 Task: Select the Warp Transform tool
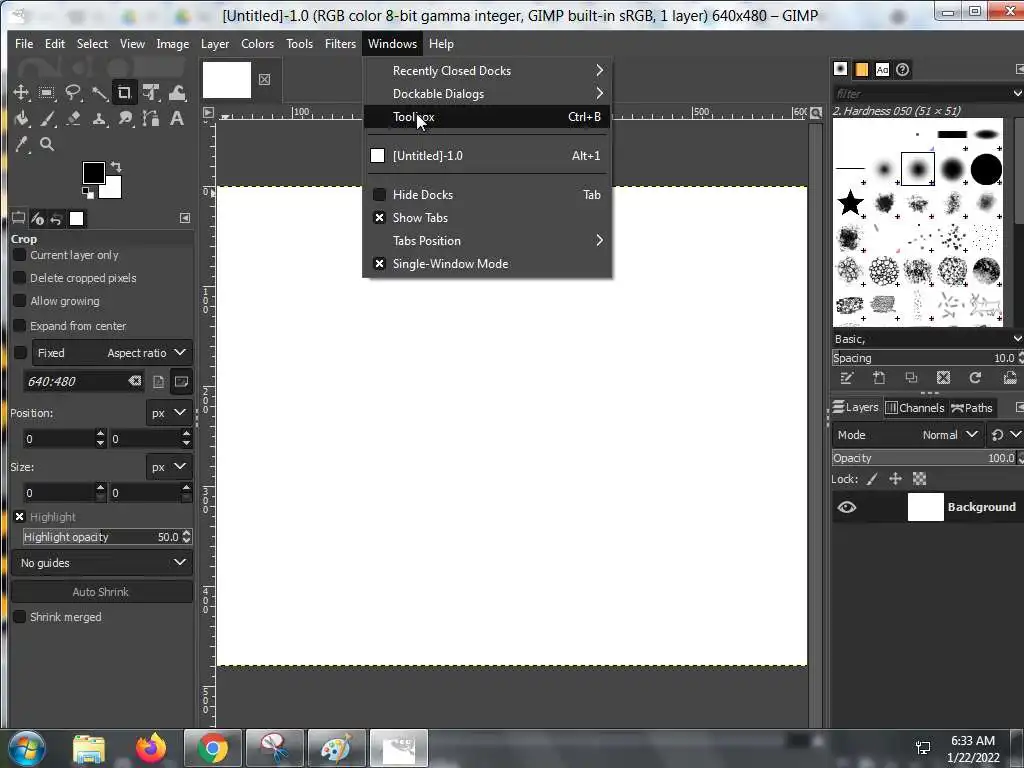(x=177, y=92)
